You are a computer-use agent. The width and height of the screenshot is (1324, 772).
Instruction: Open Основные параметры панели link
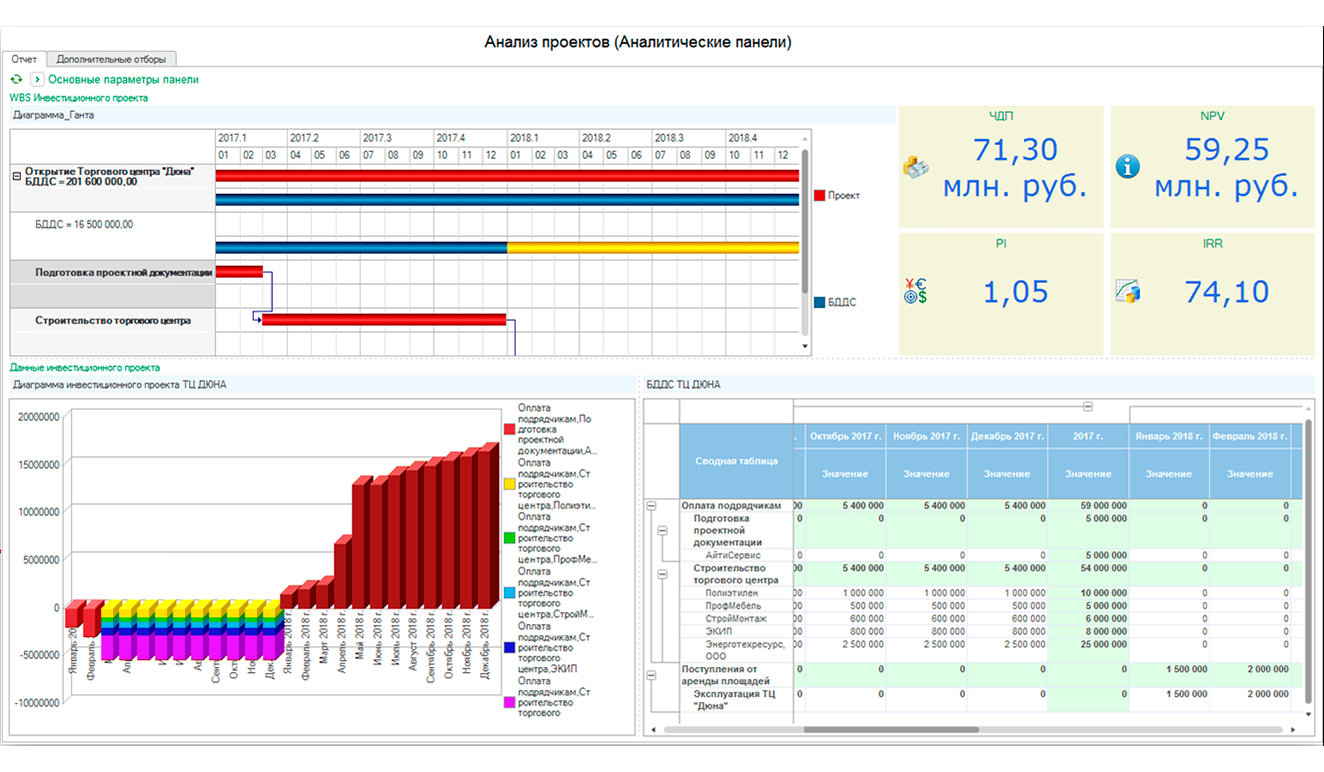(x=123, y=79)
